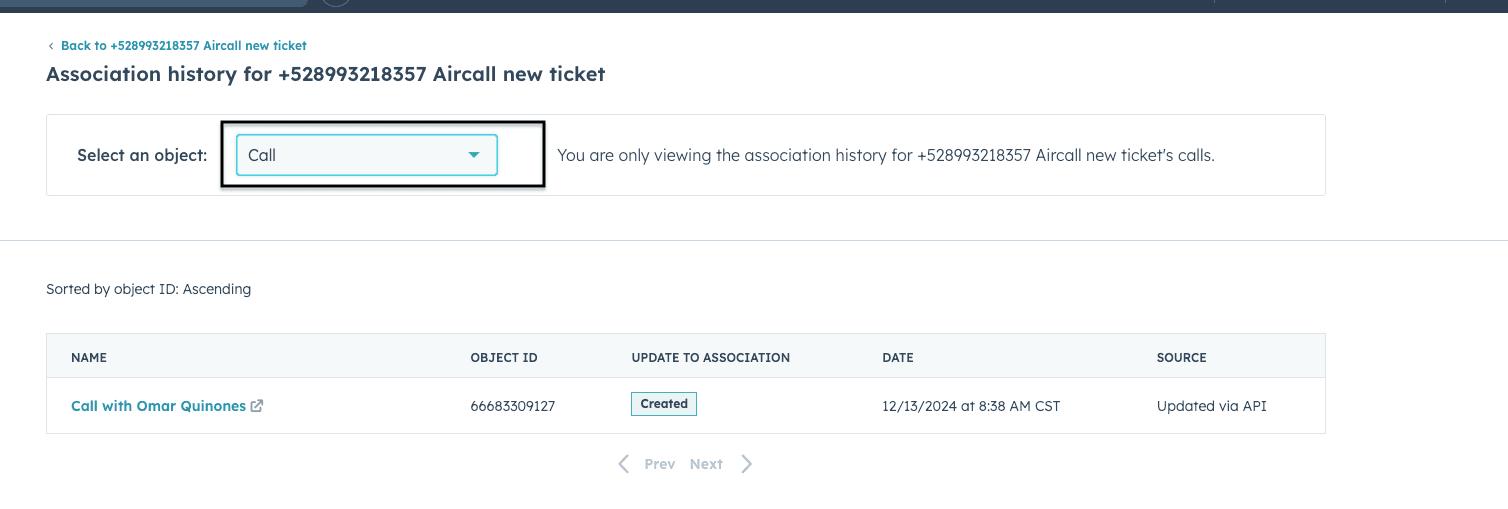Click the caret arrow in the Call dropdown
The image size is (1508, 509).
(474, 155)
